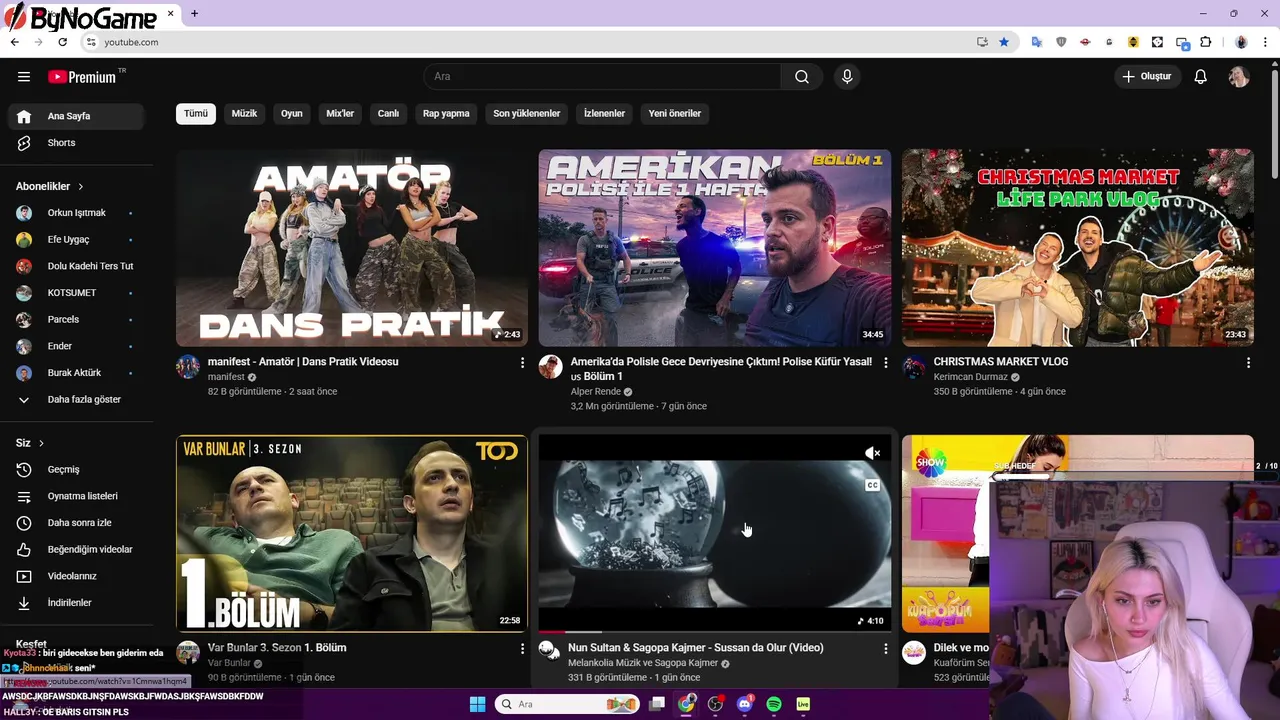
Task: Open Var Bunlar 3. Sezon thumbnail
Action: [352, 533]
